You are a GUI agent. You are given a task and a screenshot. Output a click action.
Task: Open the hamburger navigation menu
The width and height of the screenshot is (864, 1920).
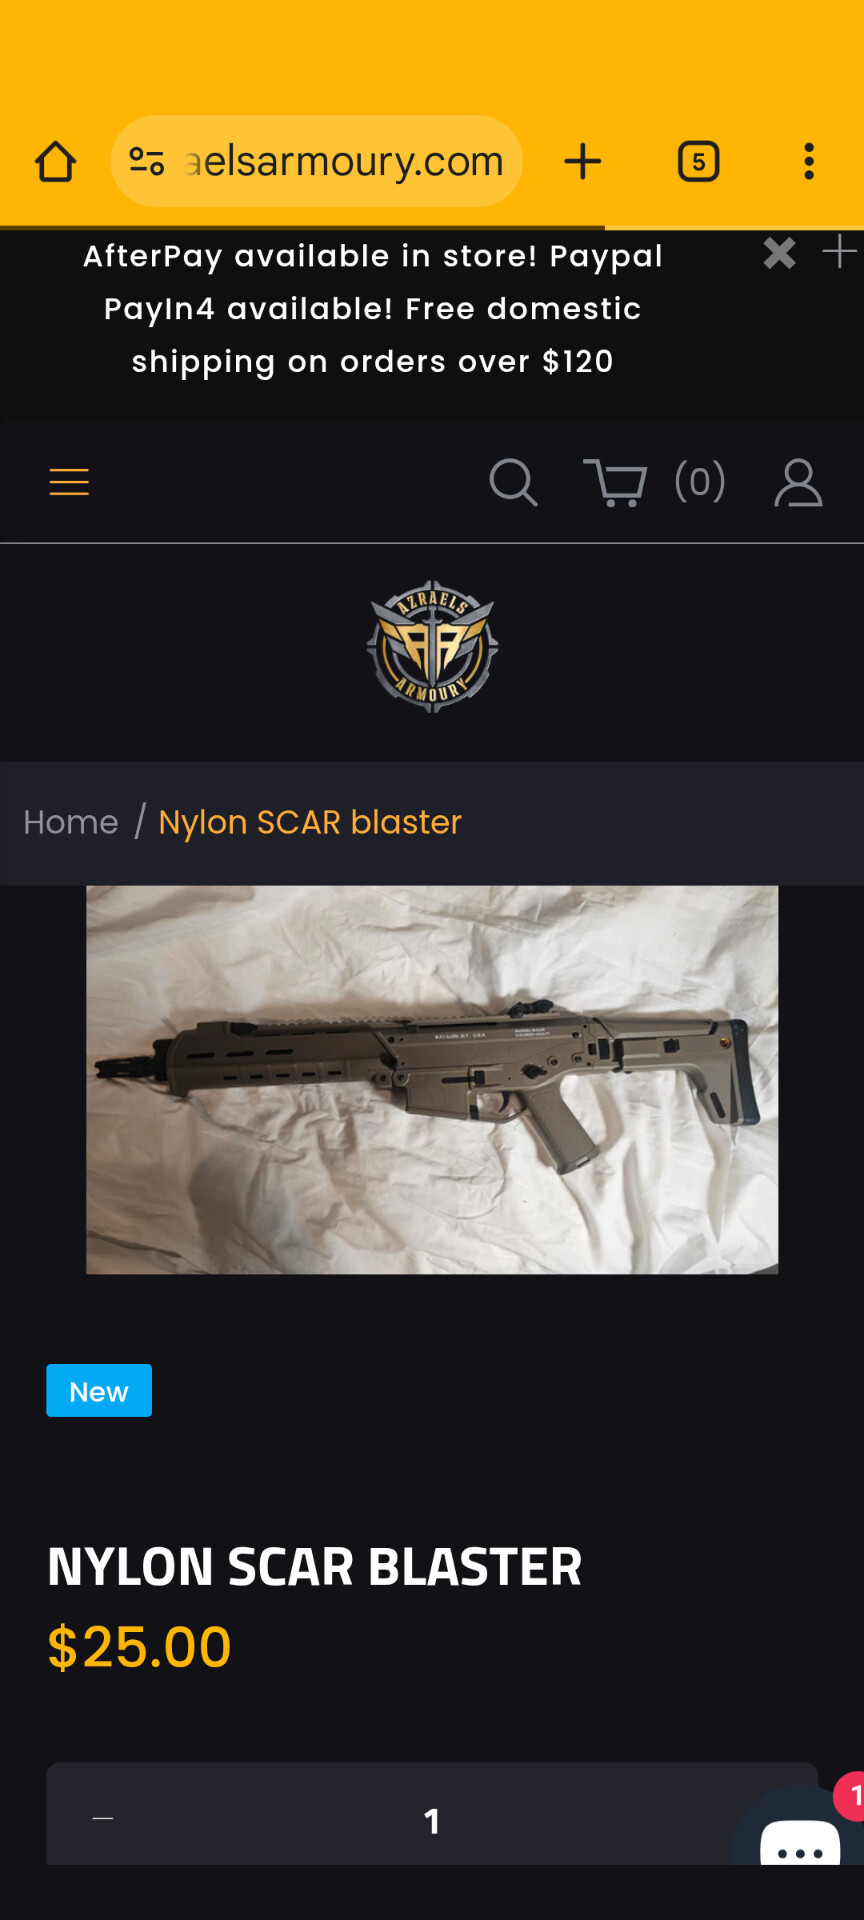coord(69,482)
